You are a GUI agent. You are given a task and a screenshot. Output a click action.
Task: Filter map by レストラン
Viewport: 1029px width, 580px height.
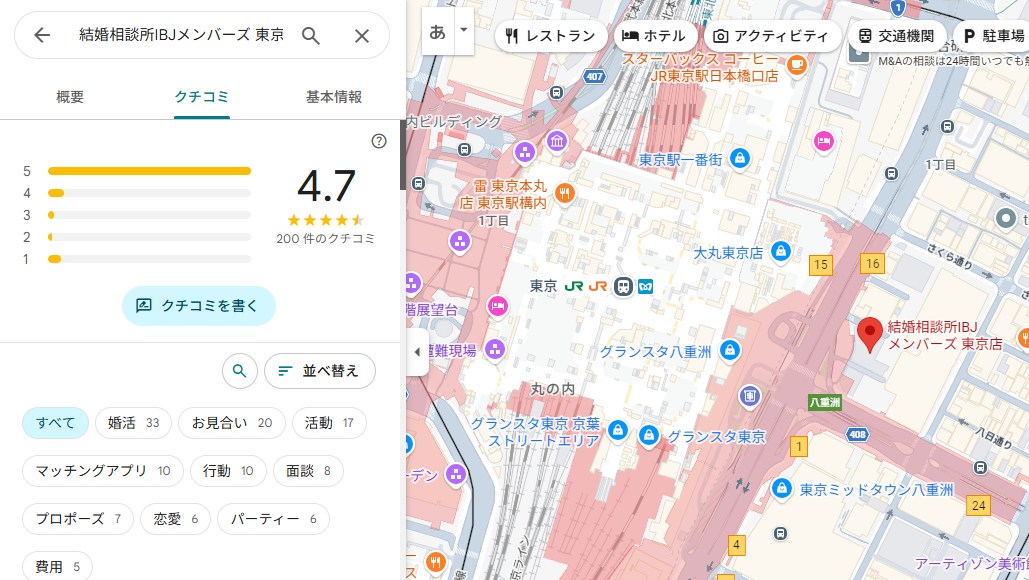(x=550, y=36)
